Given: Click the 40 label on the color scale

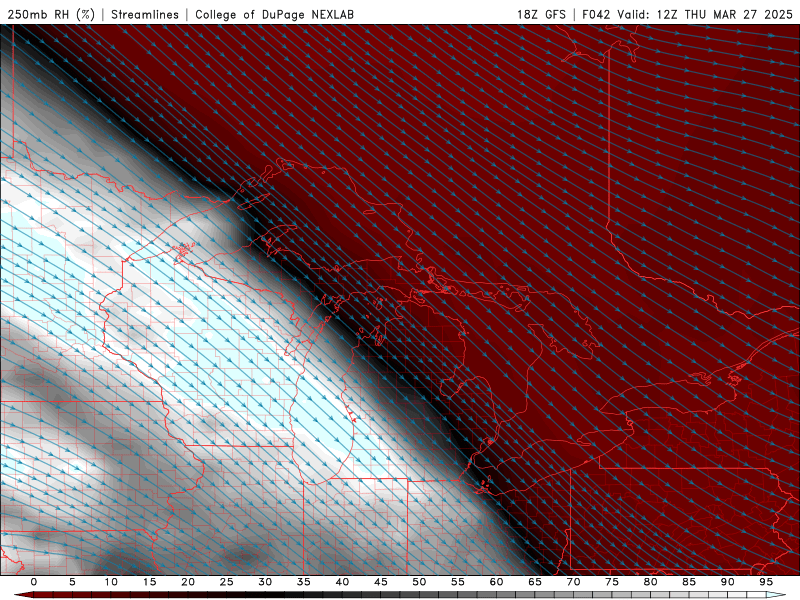Looking at the screenshot, I should click(342, 582).
